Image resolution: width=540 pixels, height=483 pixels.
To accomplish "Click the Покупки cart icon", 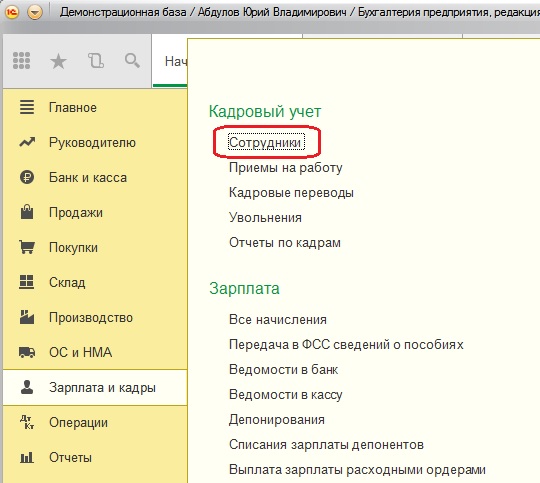I will click(x=27, y=247).
